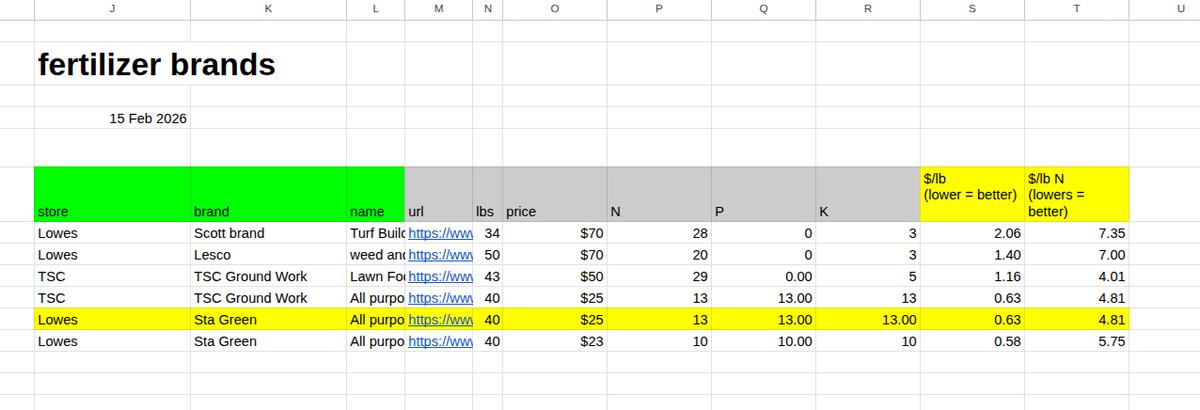Viewport: 1200px width, 410px height.
Task: Select column Q header
Action: pos(764,8)
